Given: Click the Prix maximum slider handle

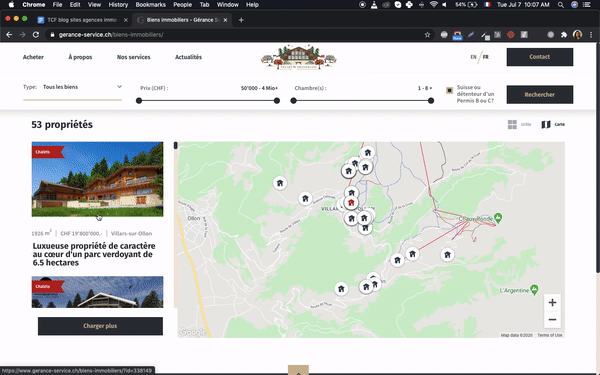Looking at the screenshot, I should coord(277,101).
